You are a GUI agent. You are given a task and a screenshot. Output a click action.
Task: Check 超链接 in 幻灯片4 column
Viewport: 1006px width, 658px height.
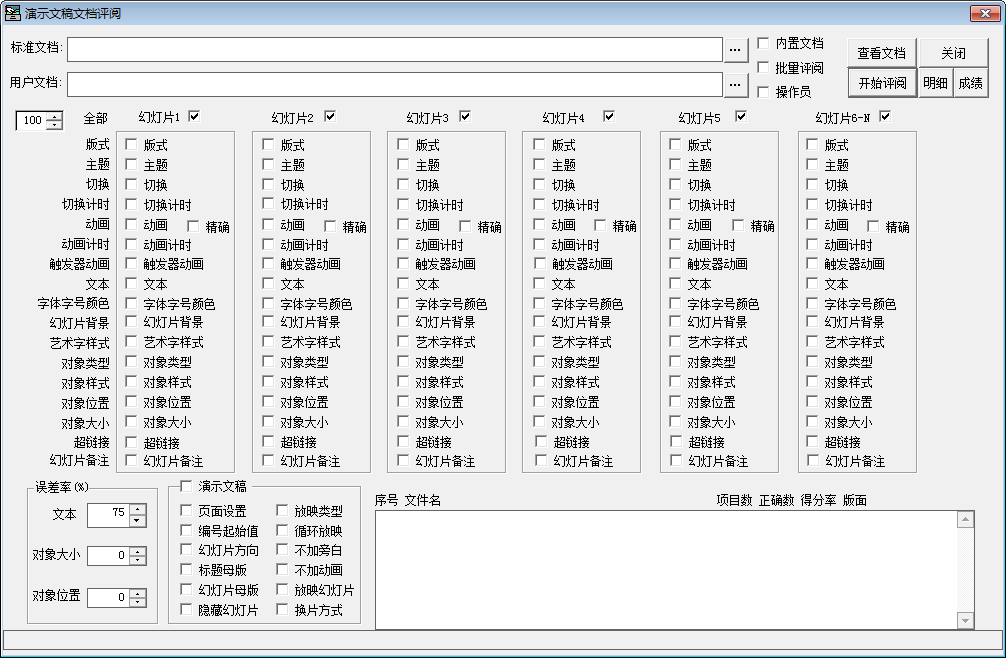click(x=540, y=441)
